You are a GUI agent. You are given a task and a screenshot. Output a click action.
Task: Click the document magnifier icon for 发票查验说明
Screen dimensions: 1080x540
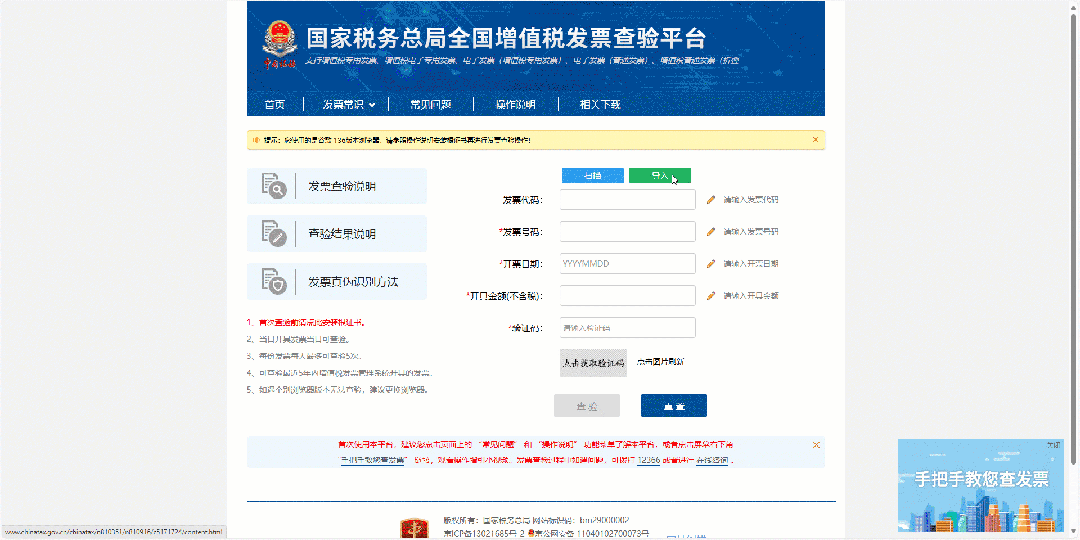click(x=273, y=186)
